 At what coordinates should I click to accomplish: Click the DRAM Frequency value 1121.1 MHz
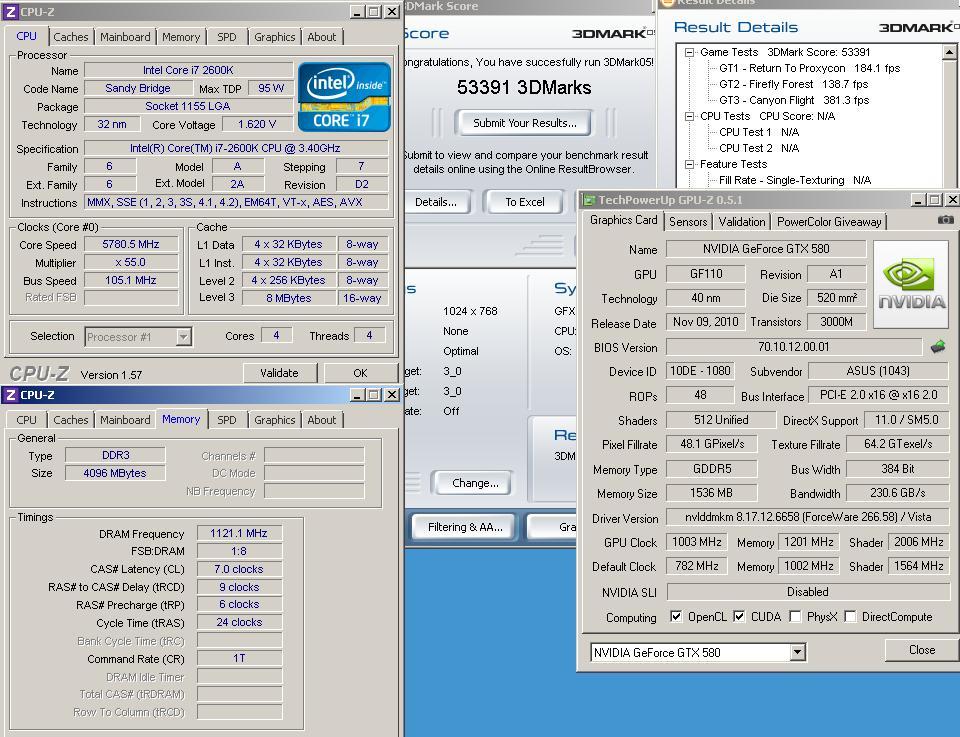click(x=239, y=533)
